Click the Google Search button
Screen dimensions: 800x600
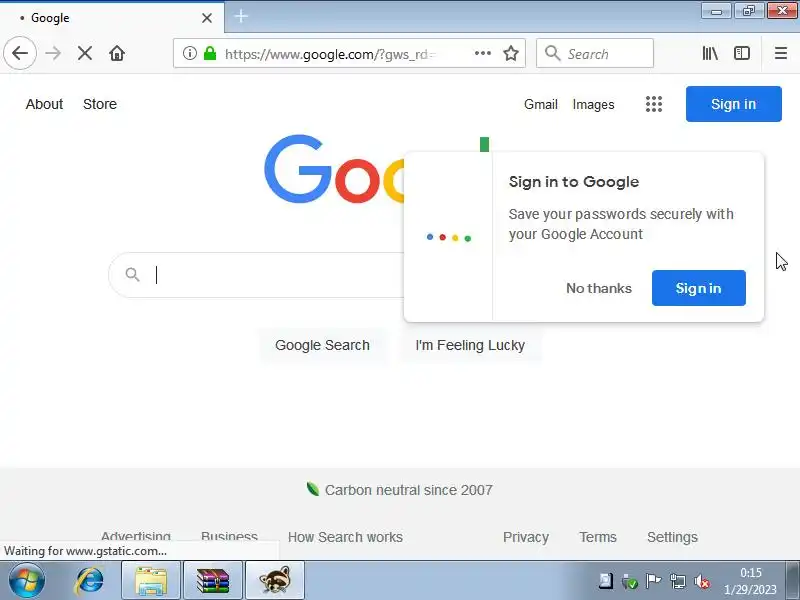point(322,345)
